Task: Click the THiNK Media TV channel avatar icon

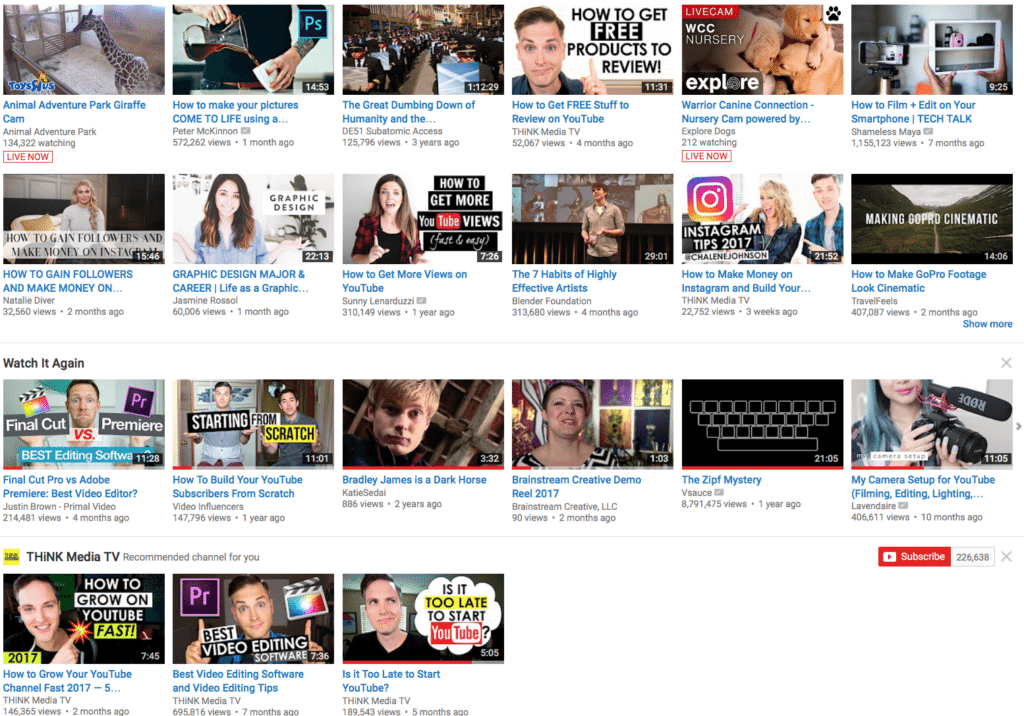Action: [12, 557]
